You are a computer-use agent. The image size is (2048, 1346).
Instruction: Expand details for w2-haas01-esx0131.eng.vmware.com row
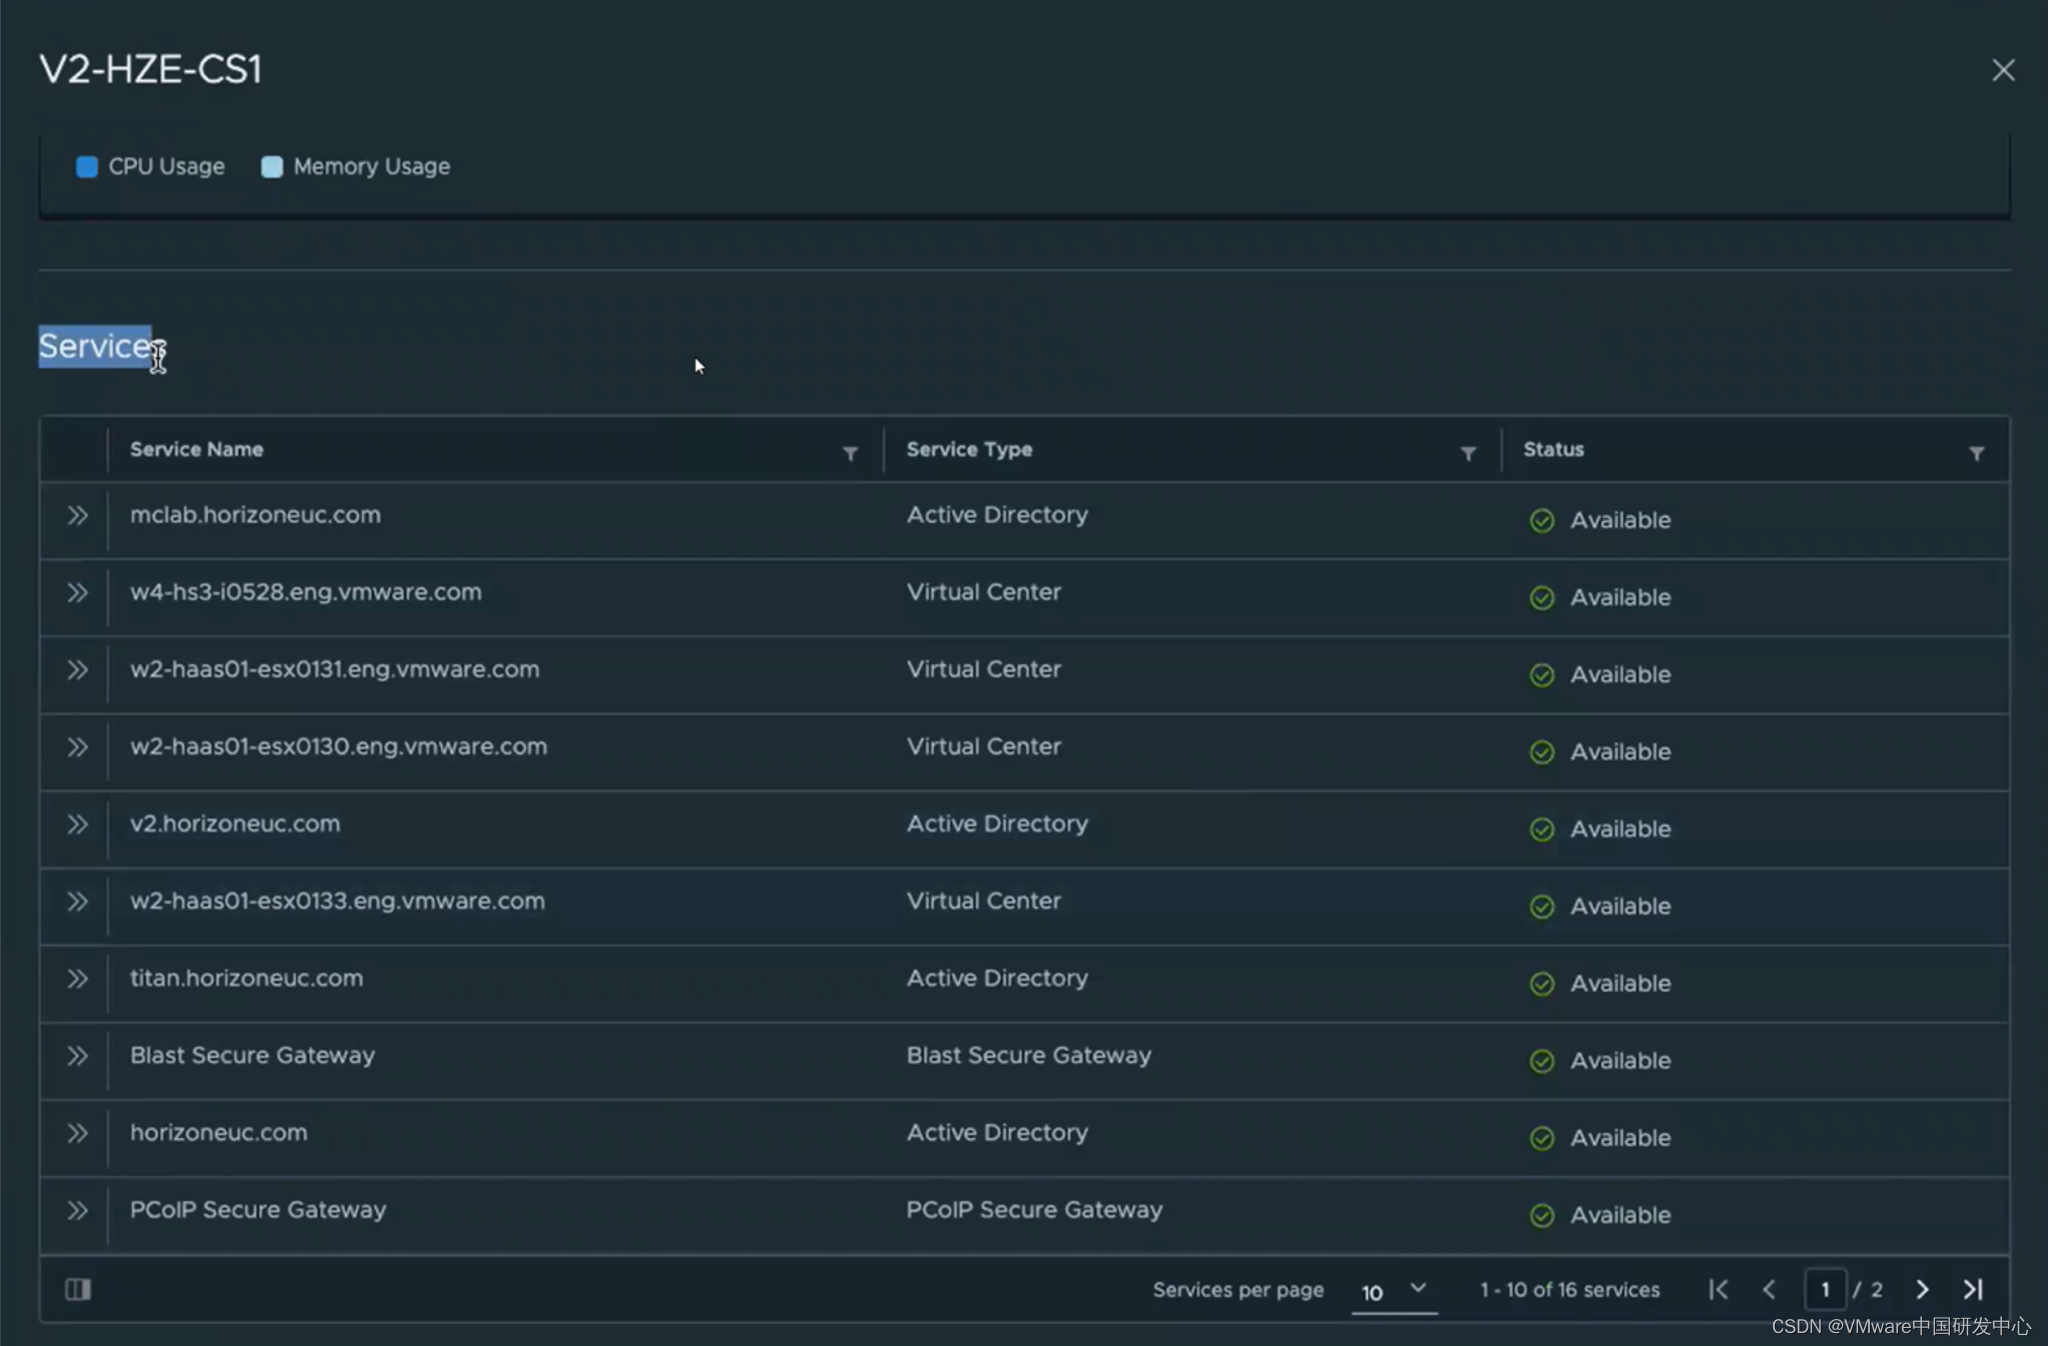click(77, 670)
